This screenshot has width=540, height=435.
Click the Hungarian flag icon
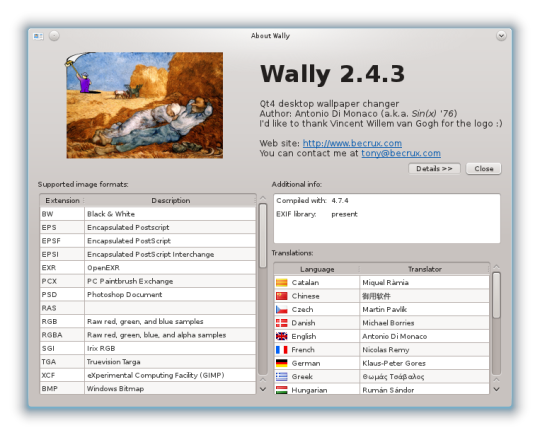click(x=281, y=390)
